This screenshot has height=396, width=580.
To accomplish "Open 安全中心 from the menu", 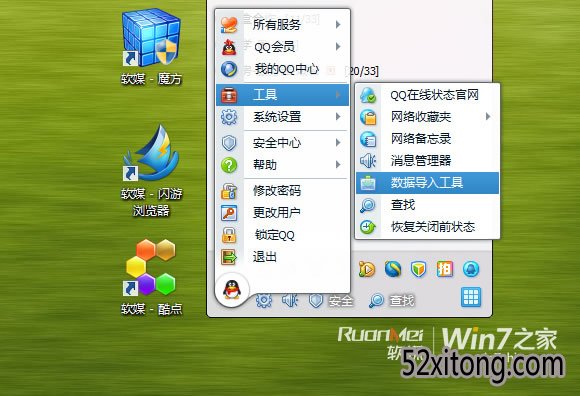I will point(282,143).
